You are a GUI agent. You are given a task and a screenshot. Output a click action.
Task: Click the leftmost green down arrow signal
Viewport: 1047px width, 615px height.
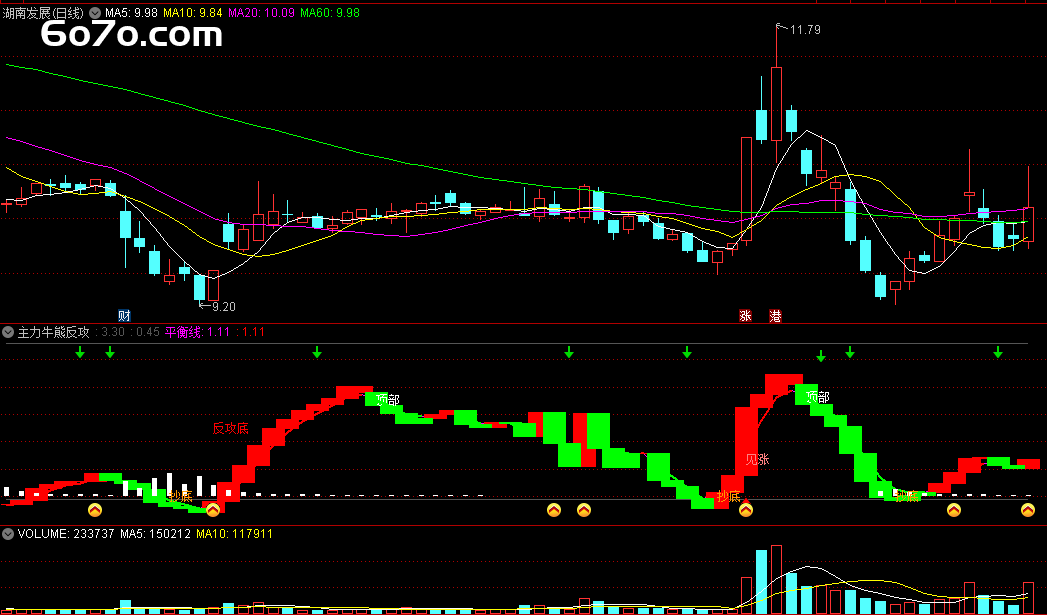point(80,352)
